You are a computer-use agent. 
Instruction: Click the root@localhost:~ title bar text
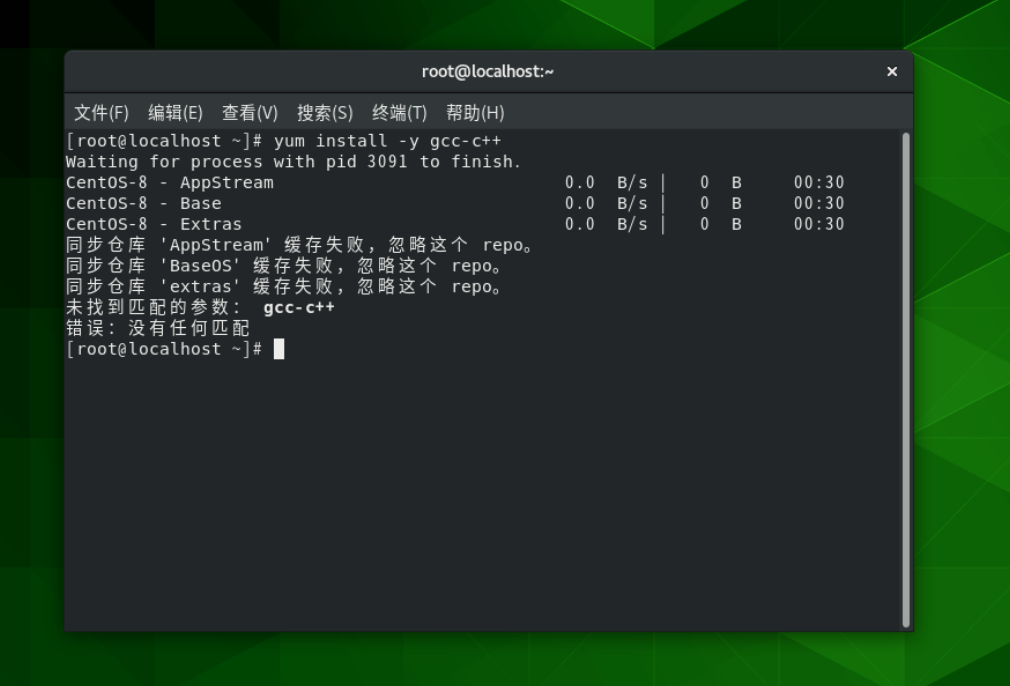click(488, 71)
